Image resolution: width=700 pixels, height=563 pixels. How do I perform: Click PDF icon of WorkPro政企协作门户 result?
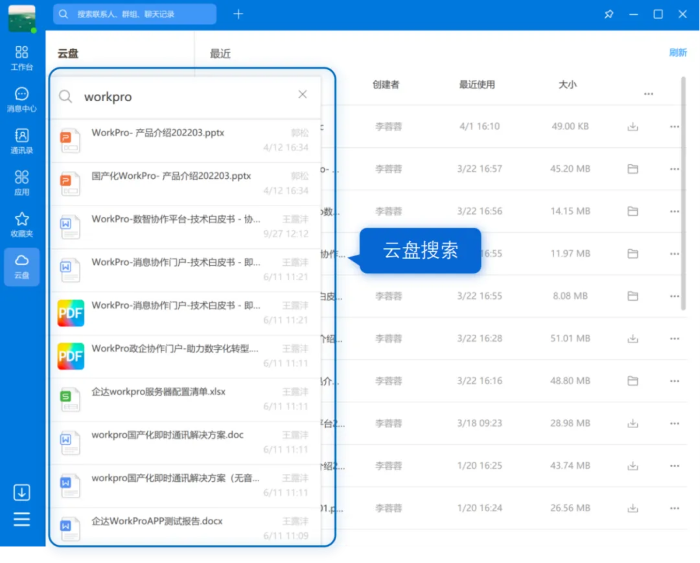[71, 356]
